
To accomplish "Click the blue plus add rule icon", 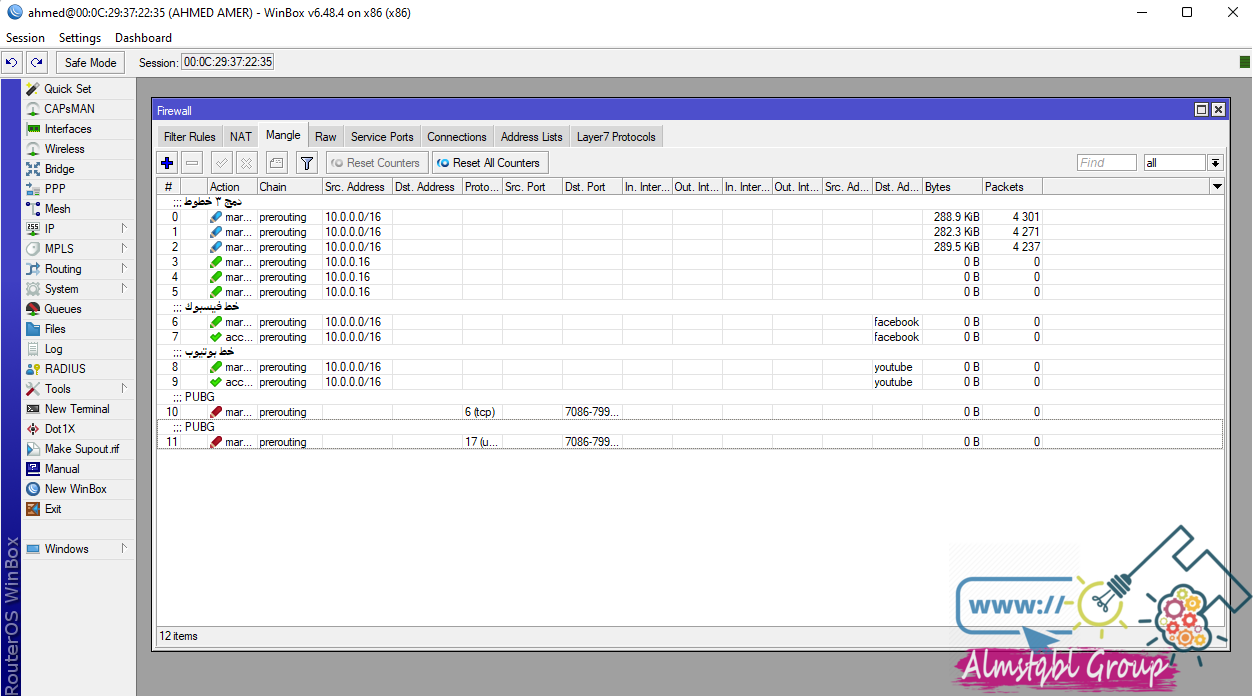I will pyautogui.click(x=167, y=163).
